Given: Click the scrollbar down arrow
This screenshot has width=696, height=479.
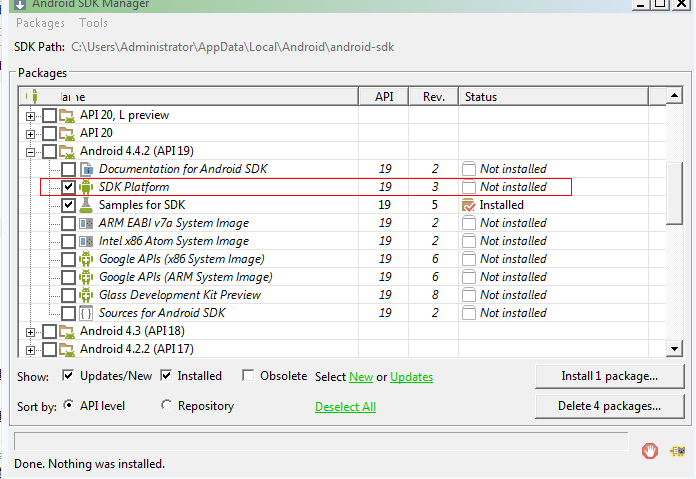Looking at the screenshot, I should coord(674,349).
